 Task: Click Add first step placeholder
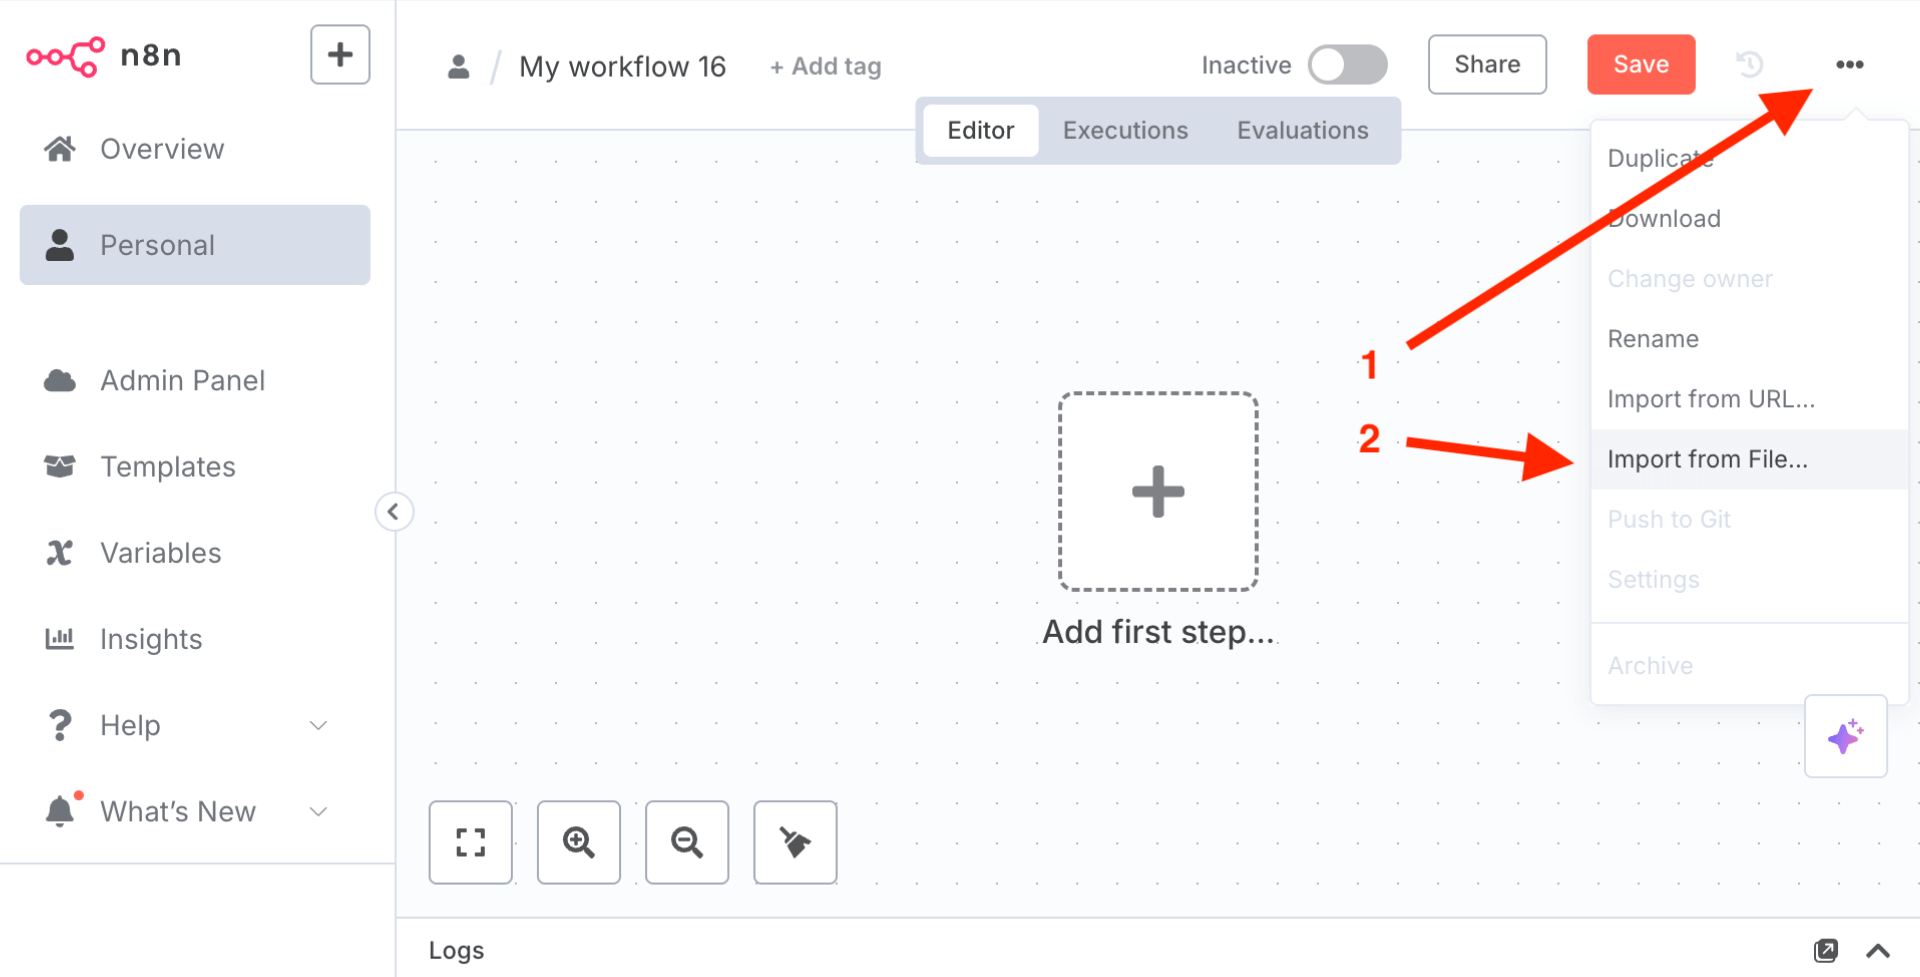pyautogui.click(x=1158, y=491)
